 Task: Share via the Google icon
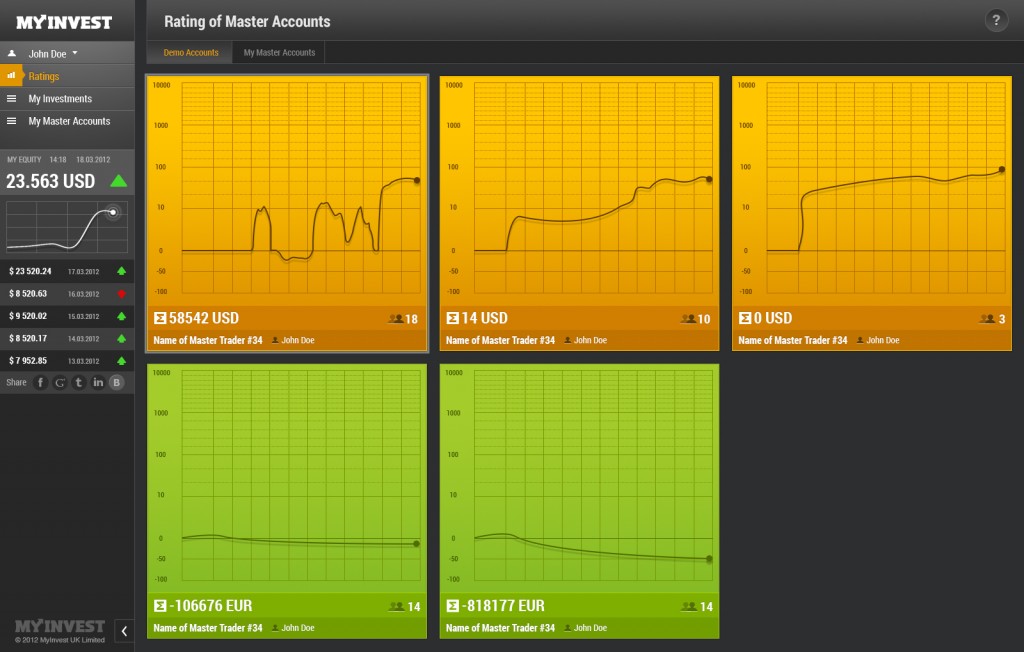click(60, 382)
